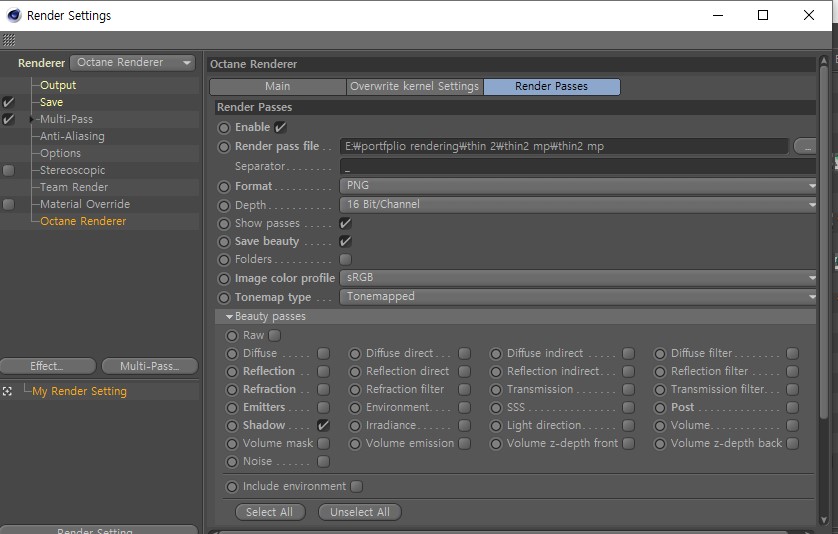The width and height of the screenshot is (838, 534).
Task: Click the animation circle beside Transmission filter
Action: [660, 390]
